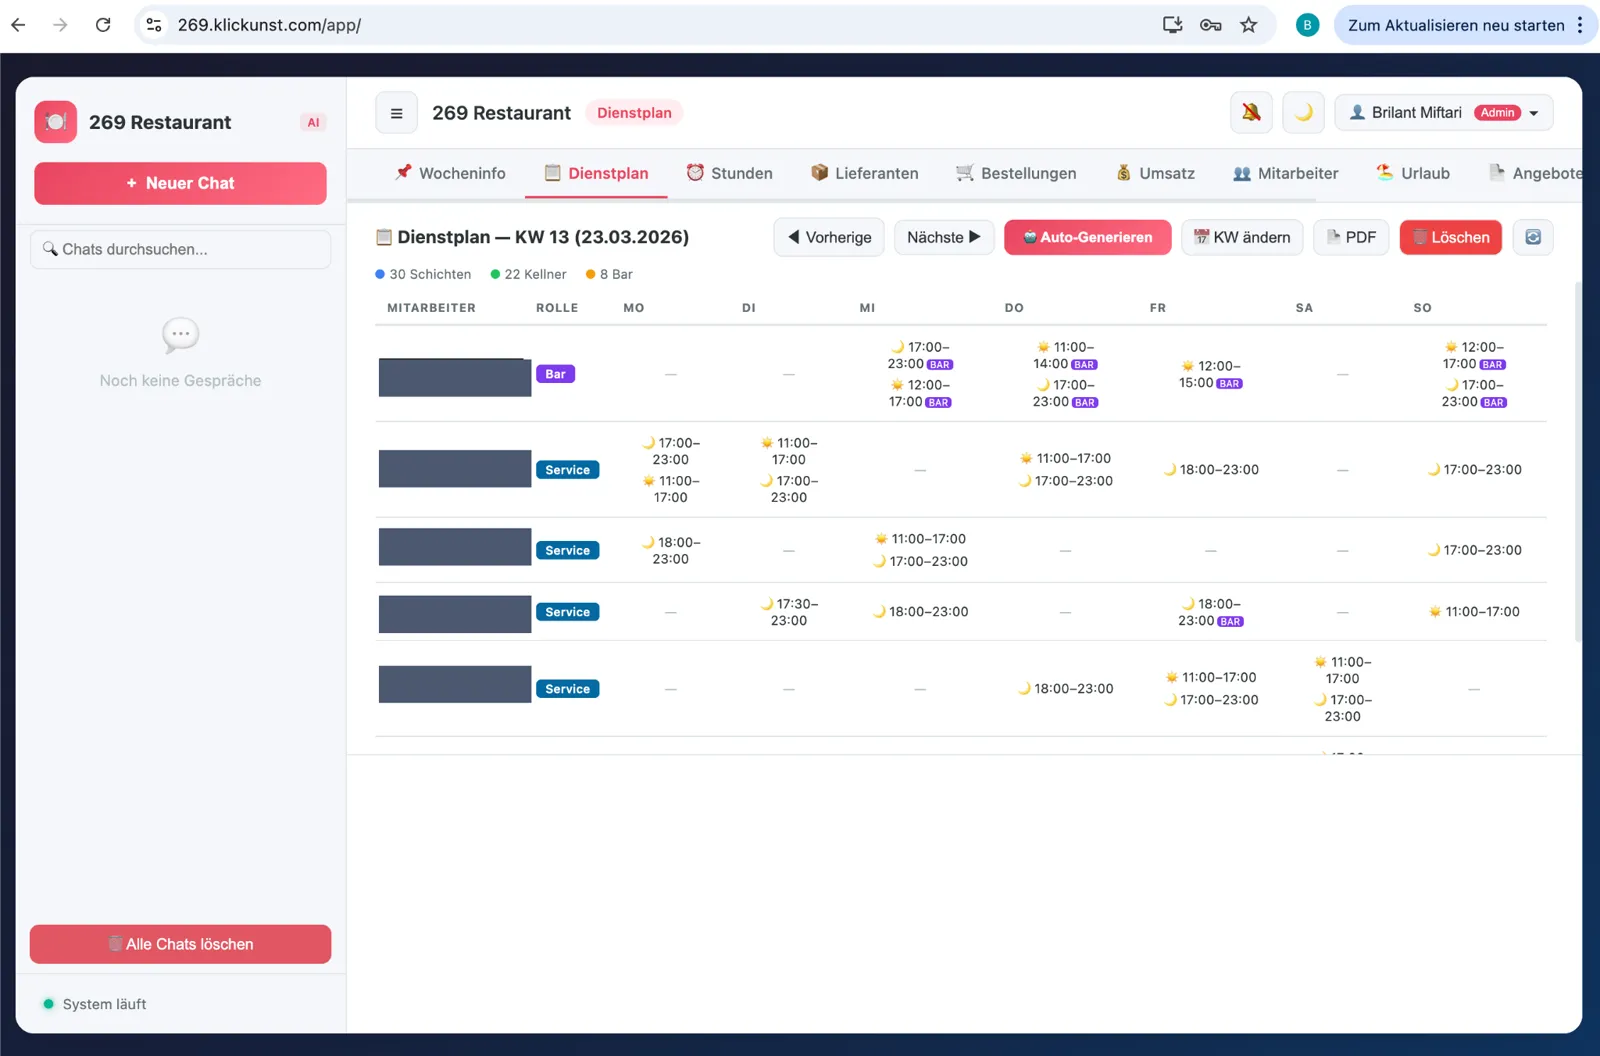Open the KW ändern week selector

tap(1242, 237)
